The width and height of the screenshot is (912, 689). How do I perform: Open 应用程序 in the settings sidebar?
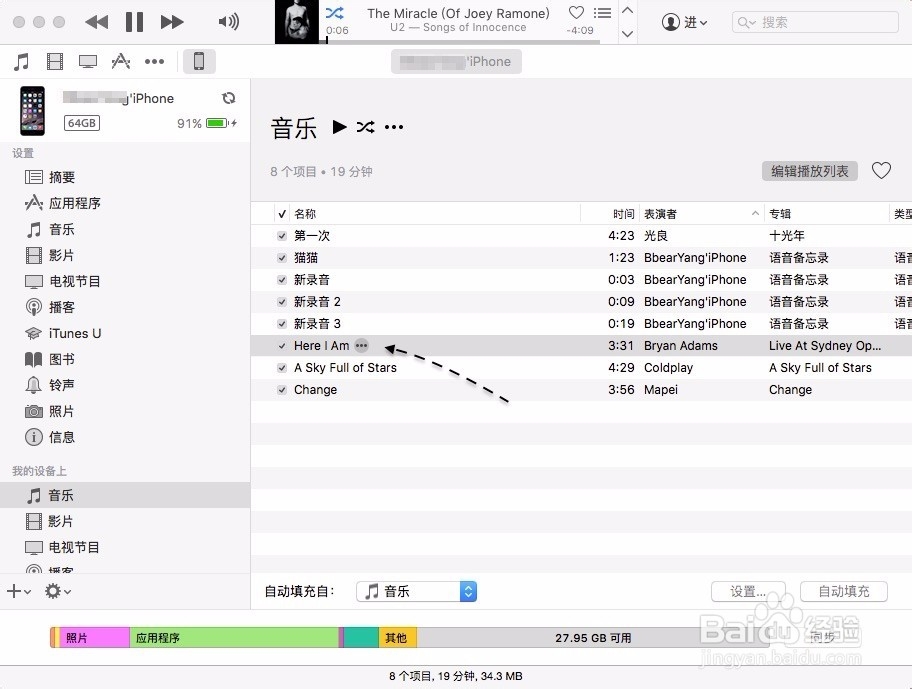63,203
